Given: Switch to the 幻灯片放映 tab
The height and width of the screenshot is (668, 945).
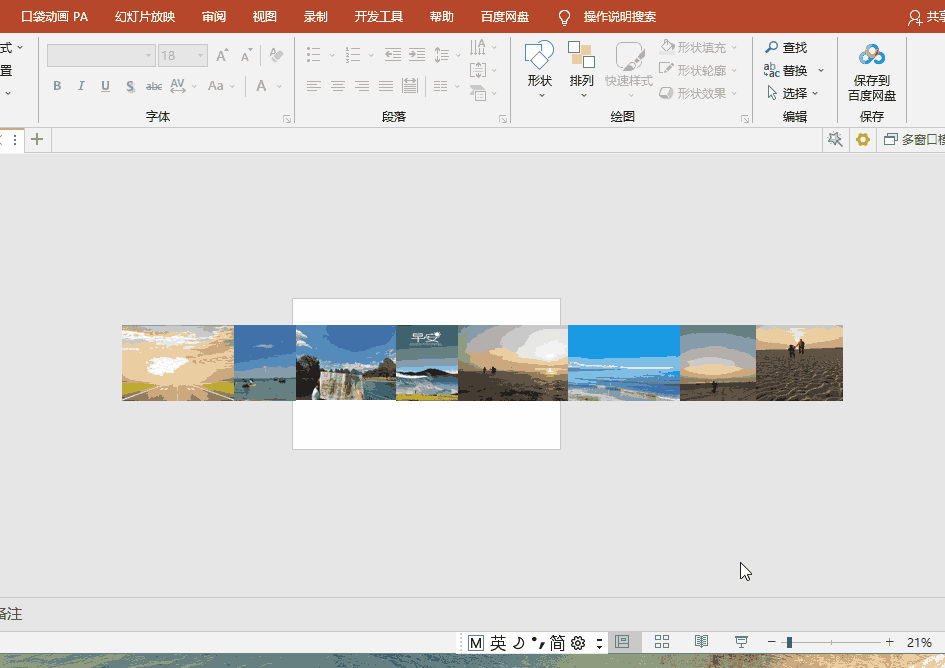Looking at the screenshot, I should (x=145, y=16).
